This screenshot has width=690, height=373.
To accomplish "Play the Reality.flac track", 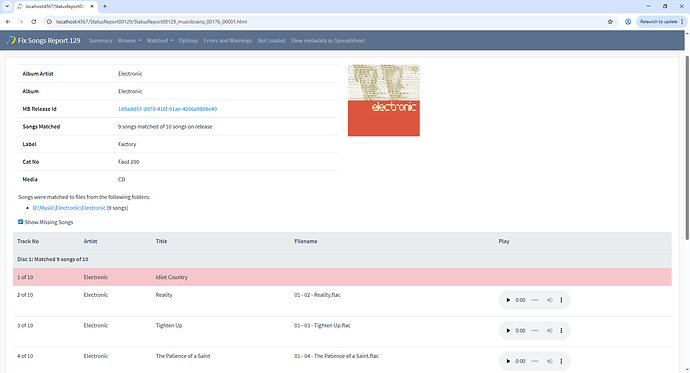I will click(x=508, y=300).
